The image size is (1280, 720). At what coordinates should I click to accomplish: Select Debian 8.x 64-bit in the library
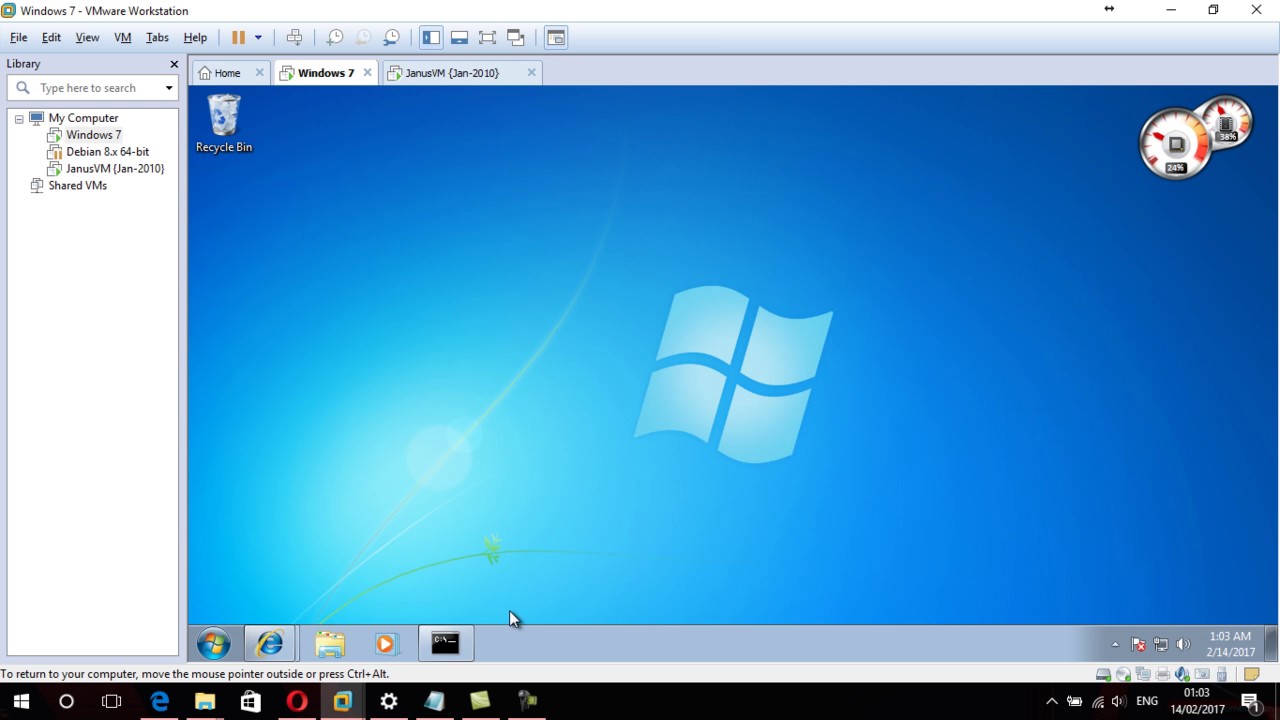click(107, 152)
